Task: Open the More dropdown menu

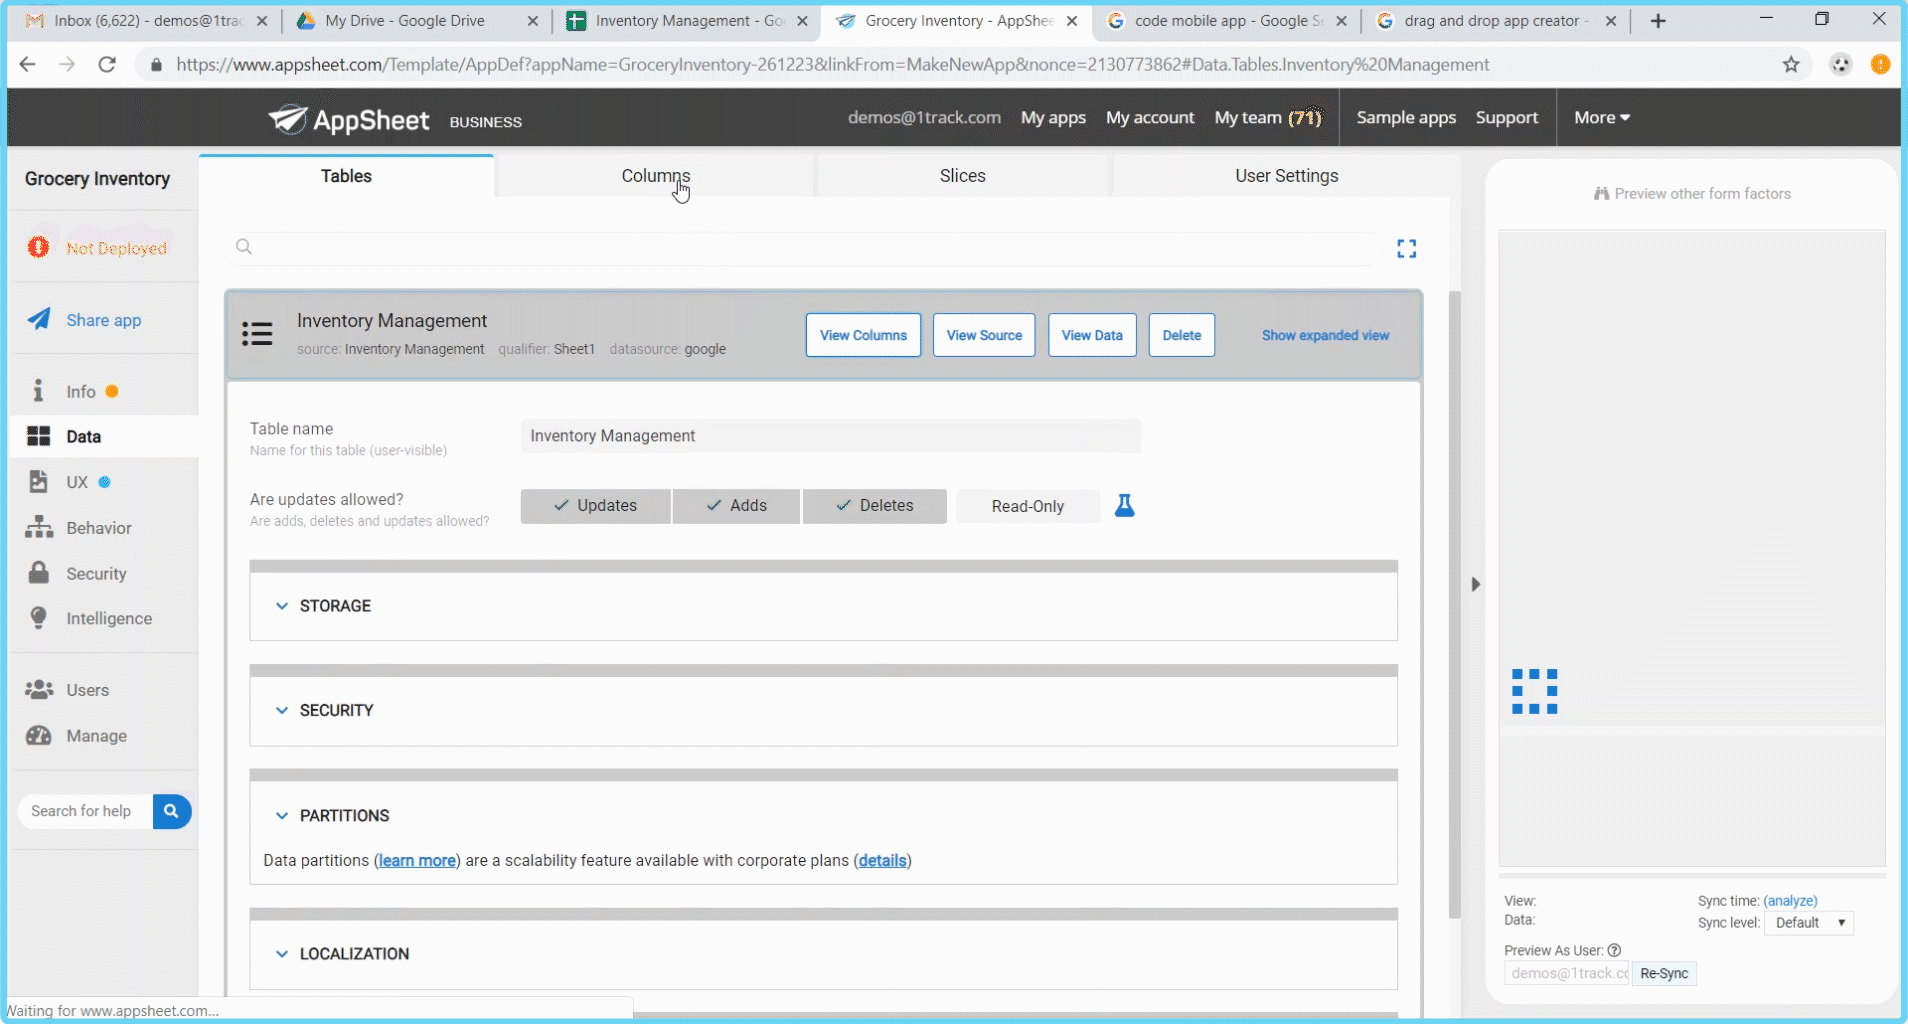Action: [1602, 117]
